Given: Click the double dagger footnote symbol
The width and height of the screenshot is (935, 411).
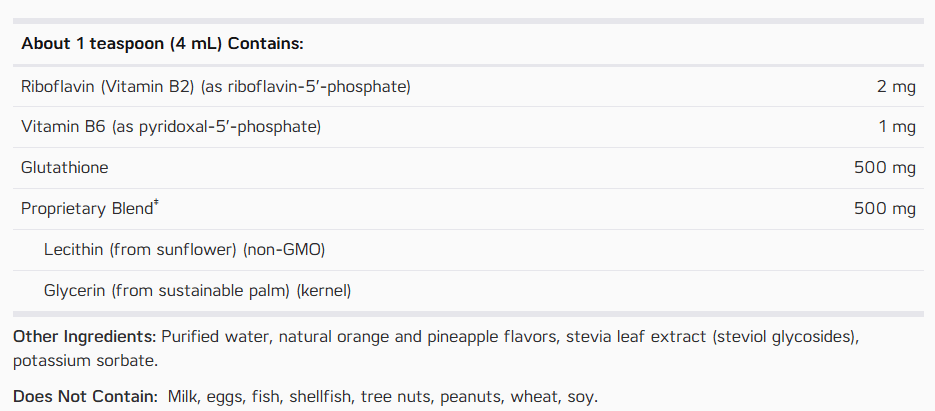Looking at the screenshot, I should (156, 205).
